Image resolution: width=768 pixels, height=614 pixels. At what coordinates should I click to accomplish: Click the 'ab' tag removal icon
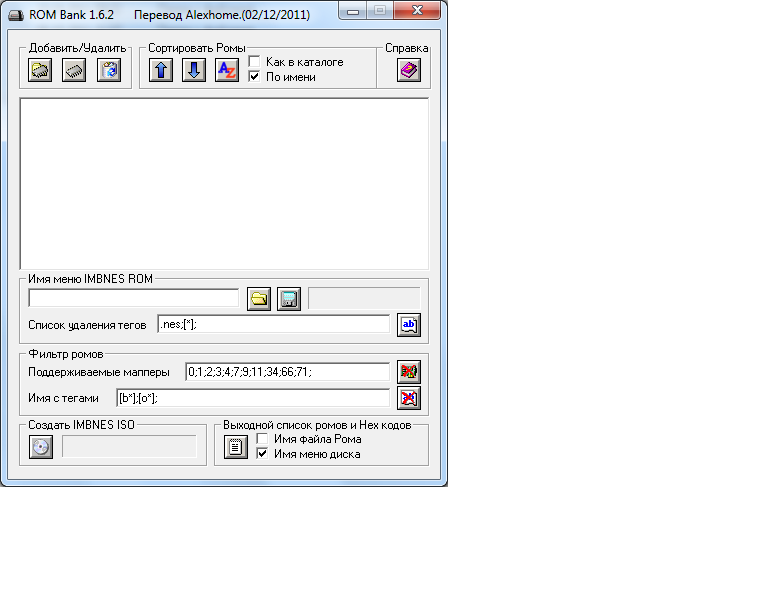click(x=409, y=325)
